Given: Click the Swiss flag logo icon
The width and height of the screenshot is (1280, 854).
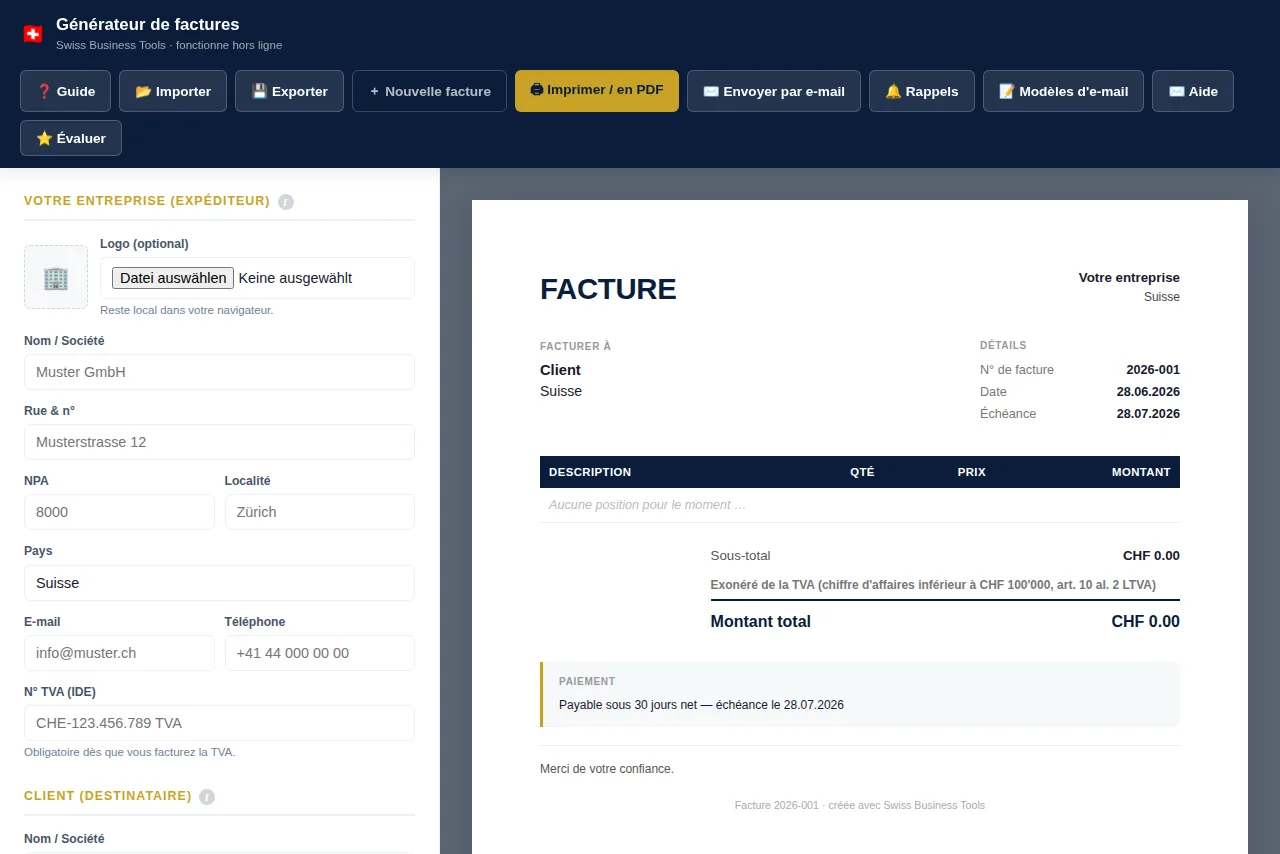Looking at the screenshot, I should pyautogui.click(x=33, y=34).
